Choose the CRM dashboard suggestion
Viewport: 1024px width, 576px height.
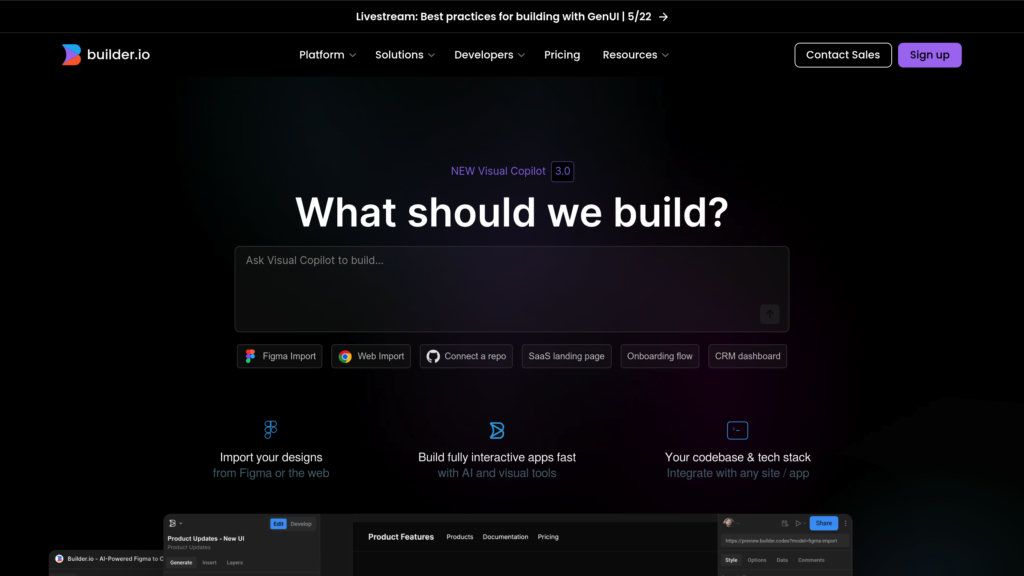[747, 356]
